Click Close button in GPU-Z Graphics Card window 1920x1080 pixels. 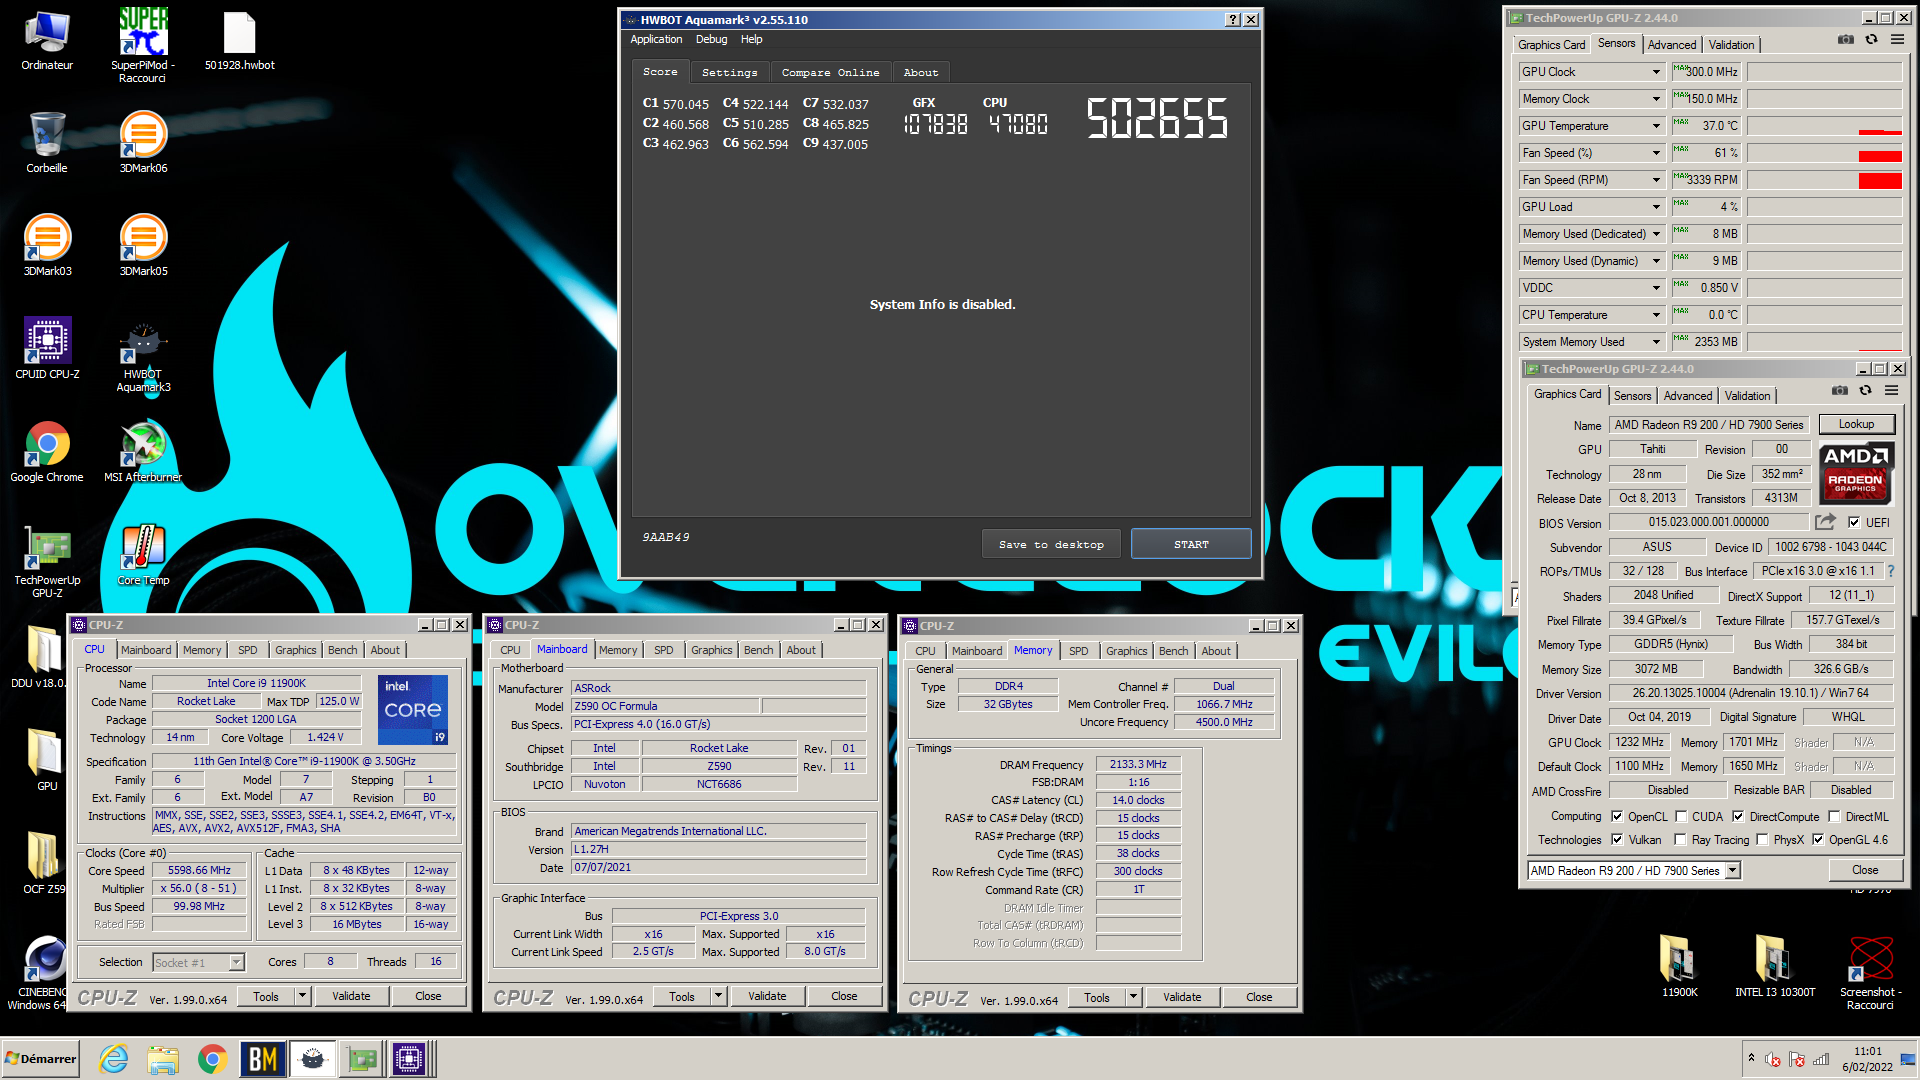click(x=1865, y=870)
